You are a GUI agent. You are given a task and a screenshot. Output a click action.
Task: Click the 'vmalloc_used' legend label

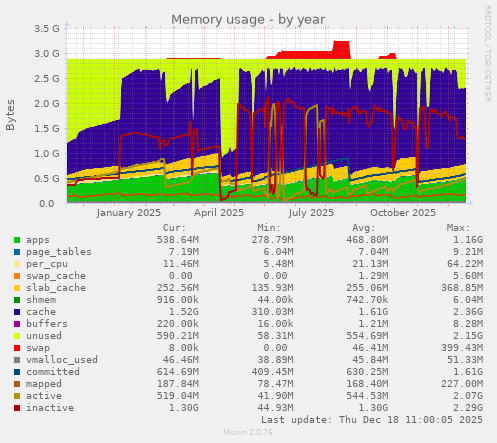pos(62,360)
